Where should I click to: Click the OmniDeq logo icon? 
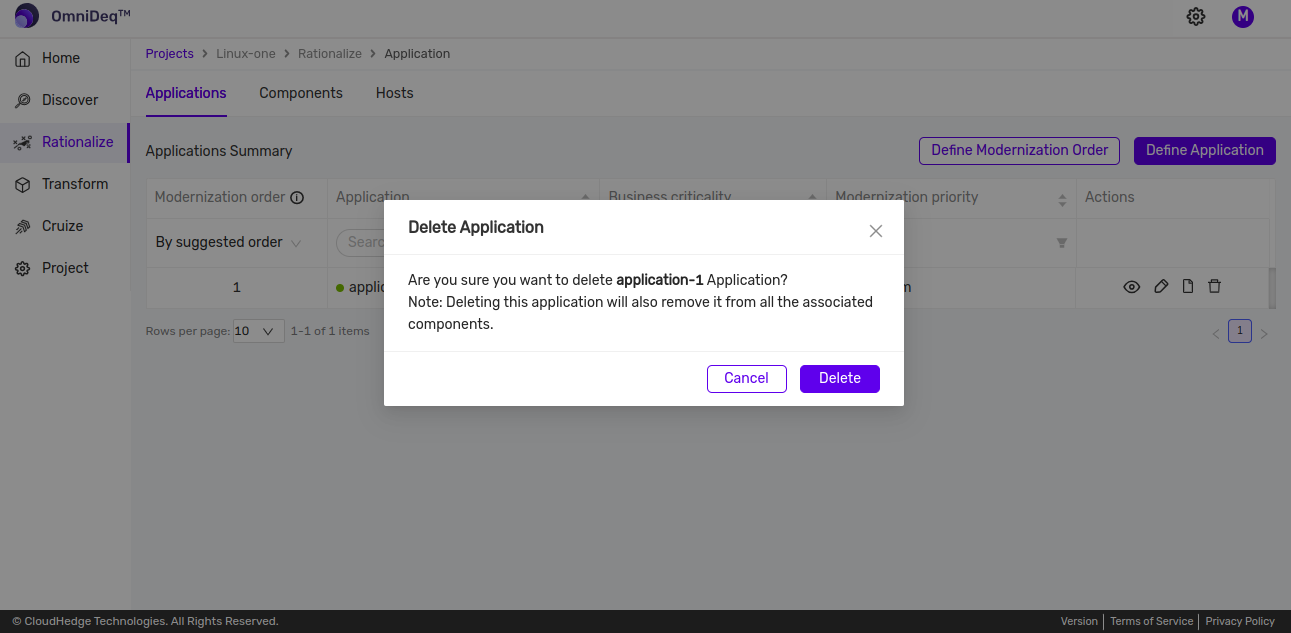pos(27,16)
